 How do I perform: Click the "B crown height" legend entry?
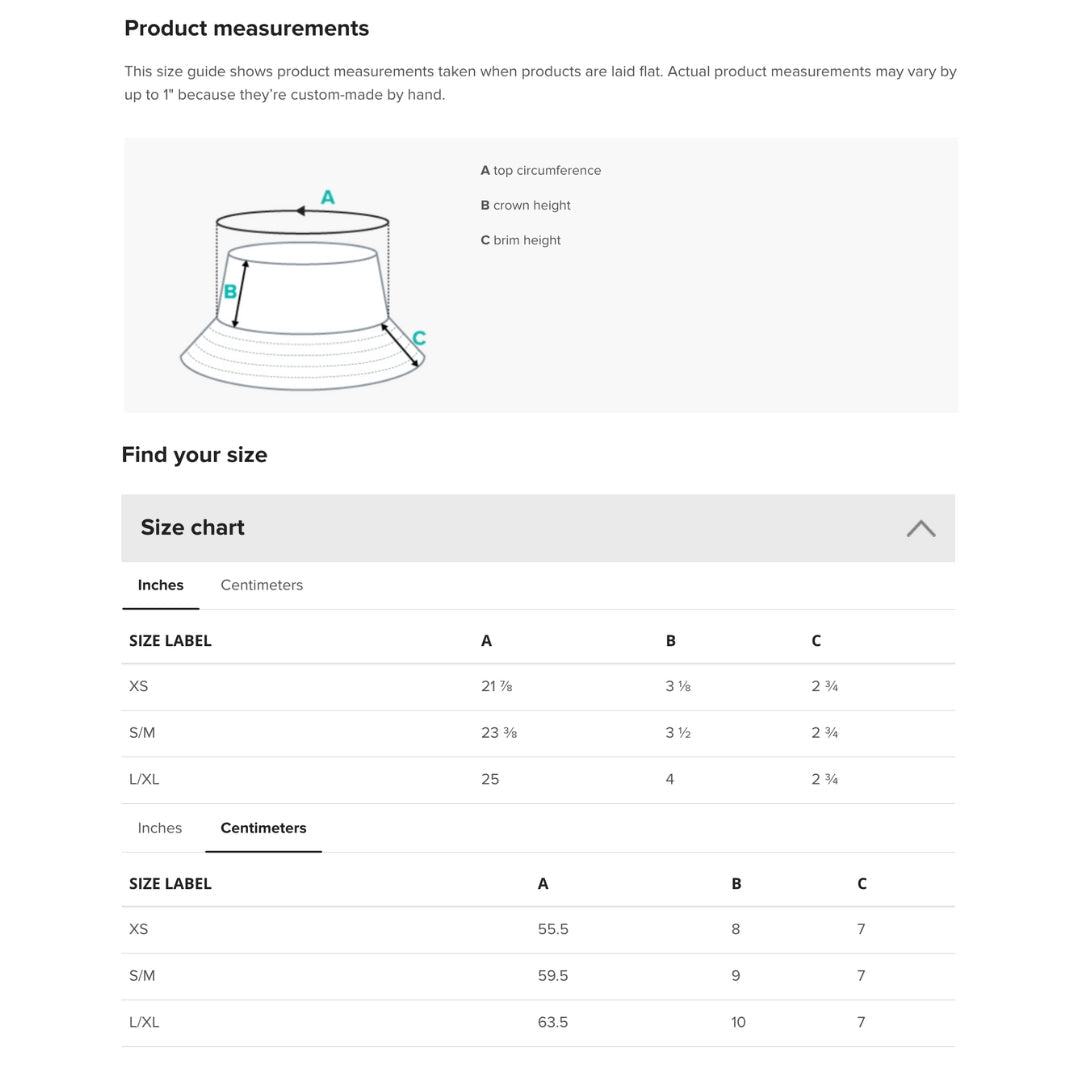525,206
